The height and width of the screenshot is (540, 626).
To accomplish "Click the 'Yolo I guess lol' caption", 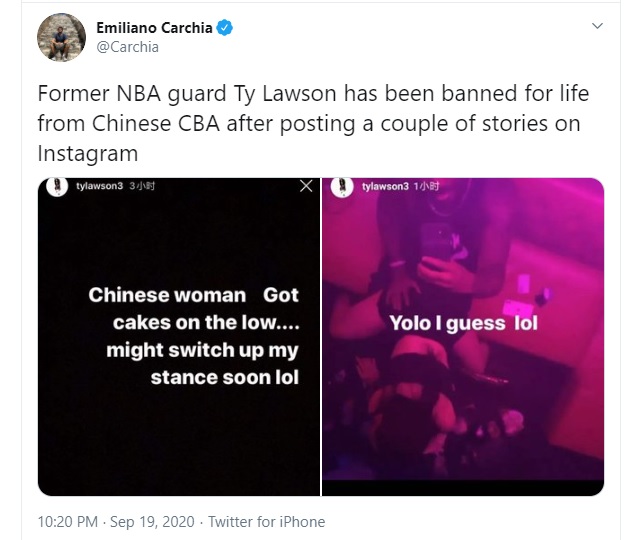I will tap(464, 323).
